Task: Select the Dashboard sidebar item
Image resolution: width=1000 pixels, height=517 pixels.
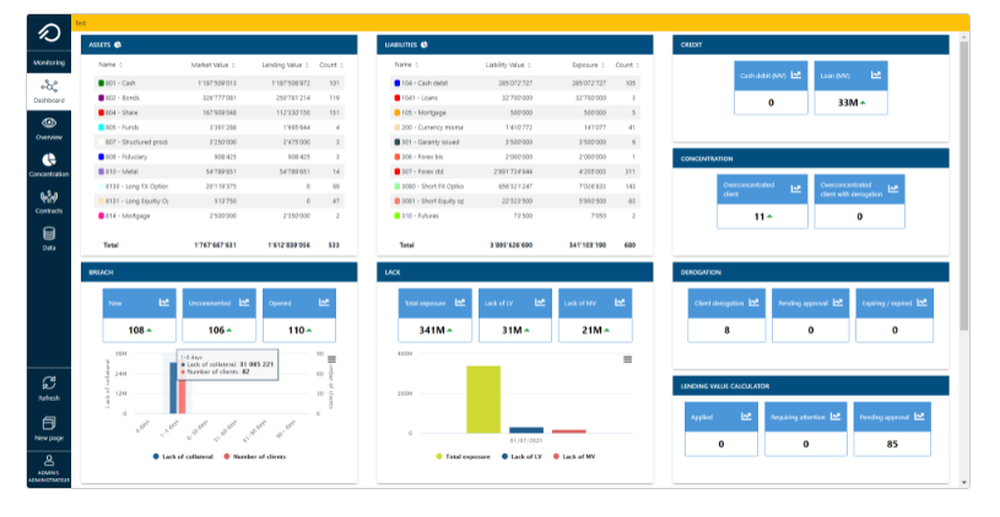Action: point(49,92)
